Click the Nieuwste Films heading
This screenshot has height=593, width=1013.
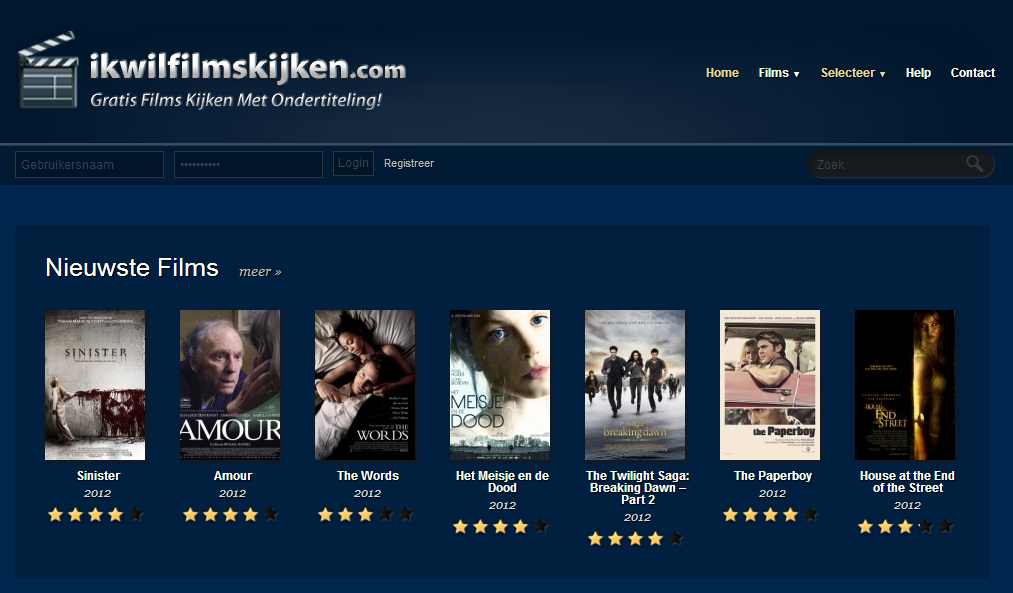pyautogui.click(x=132, y=267)
